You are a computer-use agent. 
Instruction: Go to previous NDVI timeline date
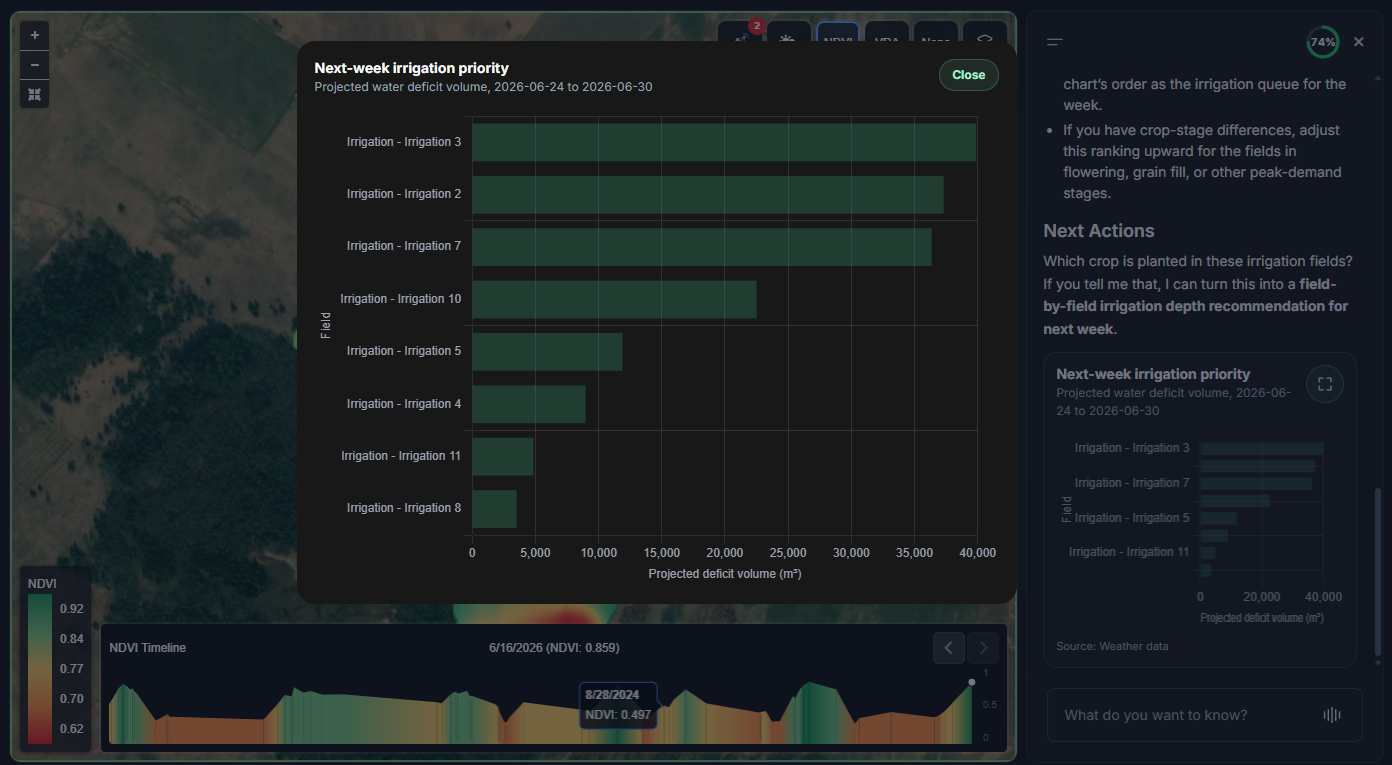click(949, 648)
